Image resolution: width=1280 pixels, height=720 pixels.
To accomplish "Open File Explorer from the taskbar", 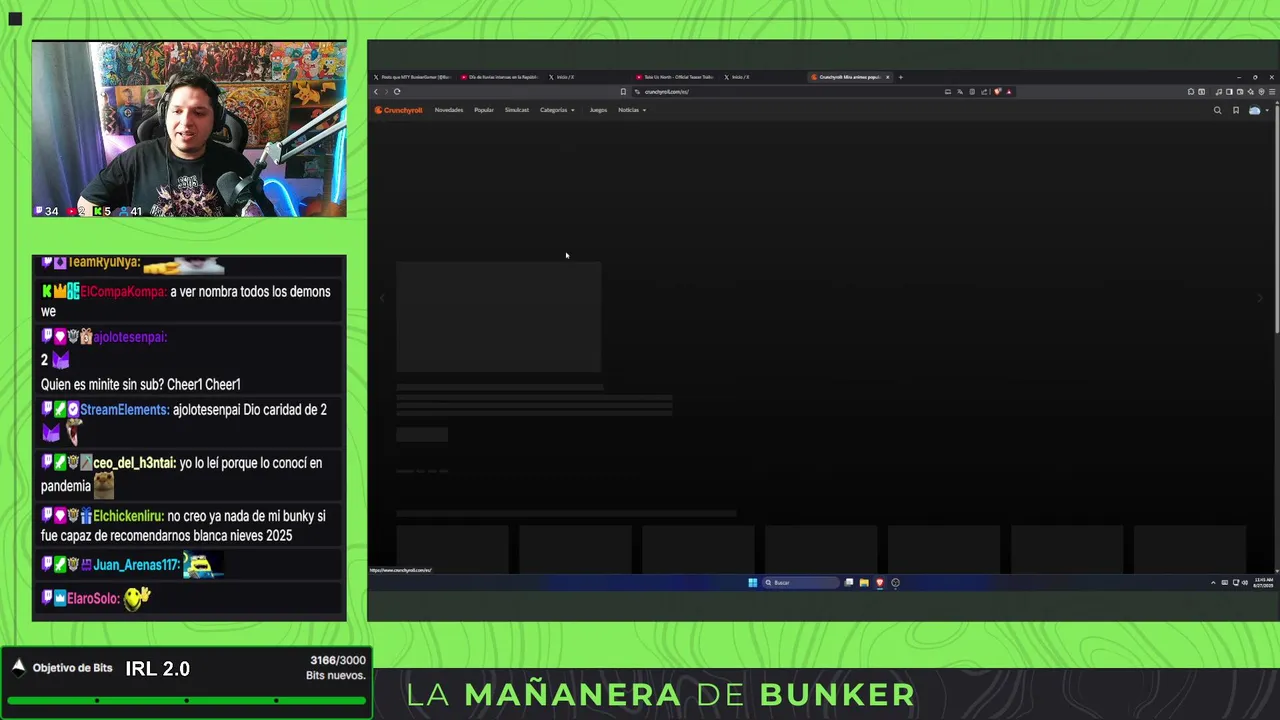I will tap(864, 583).
